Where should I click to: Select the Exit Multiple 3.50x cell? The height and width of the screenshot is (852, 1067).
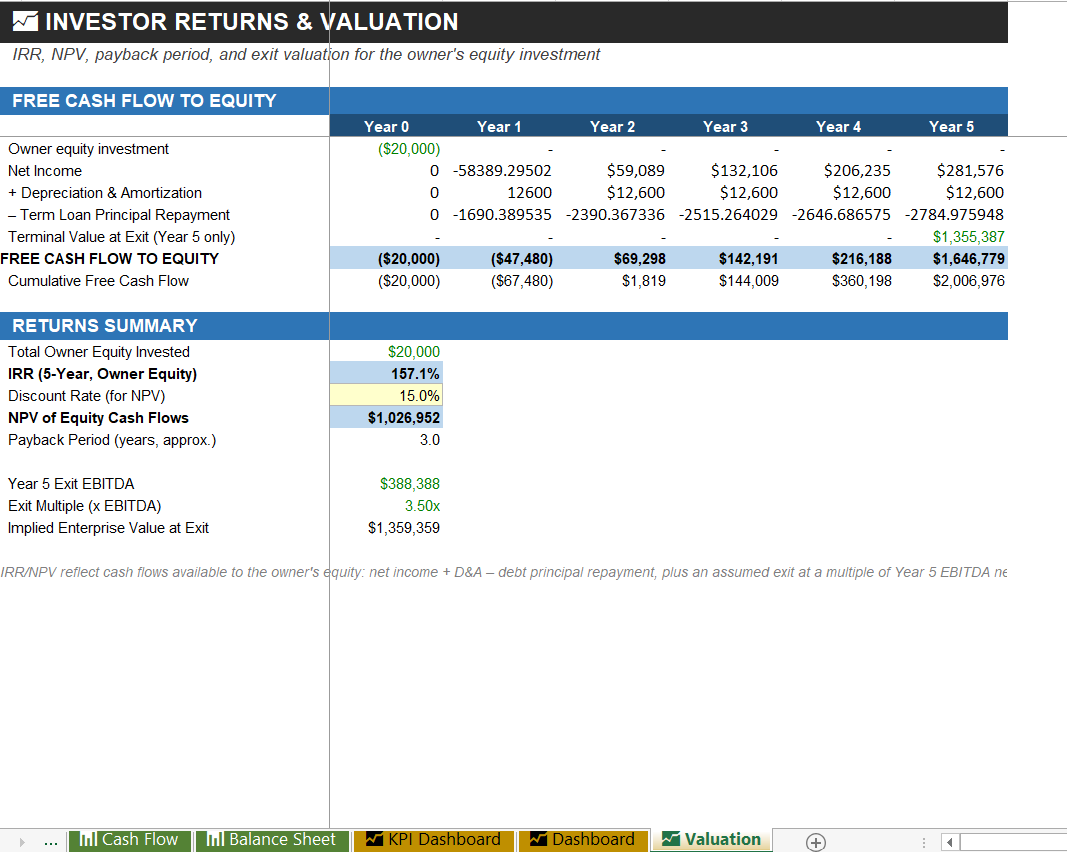pos(386,506)
